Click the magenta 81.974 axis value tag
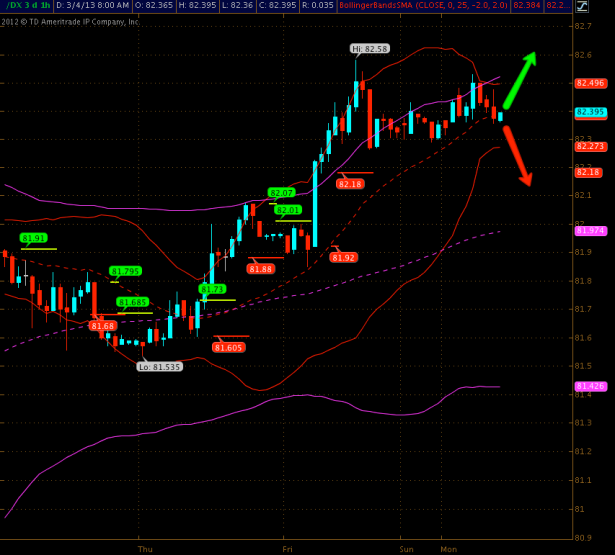Image resolution: width=615 pixels, height=555 pixels. [590, 231]
